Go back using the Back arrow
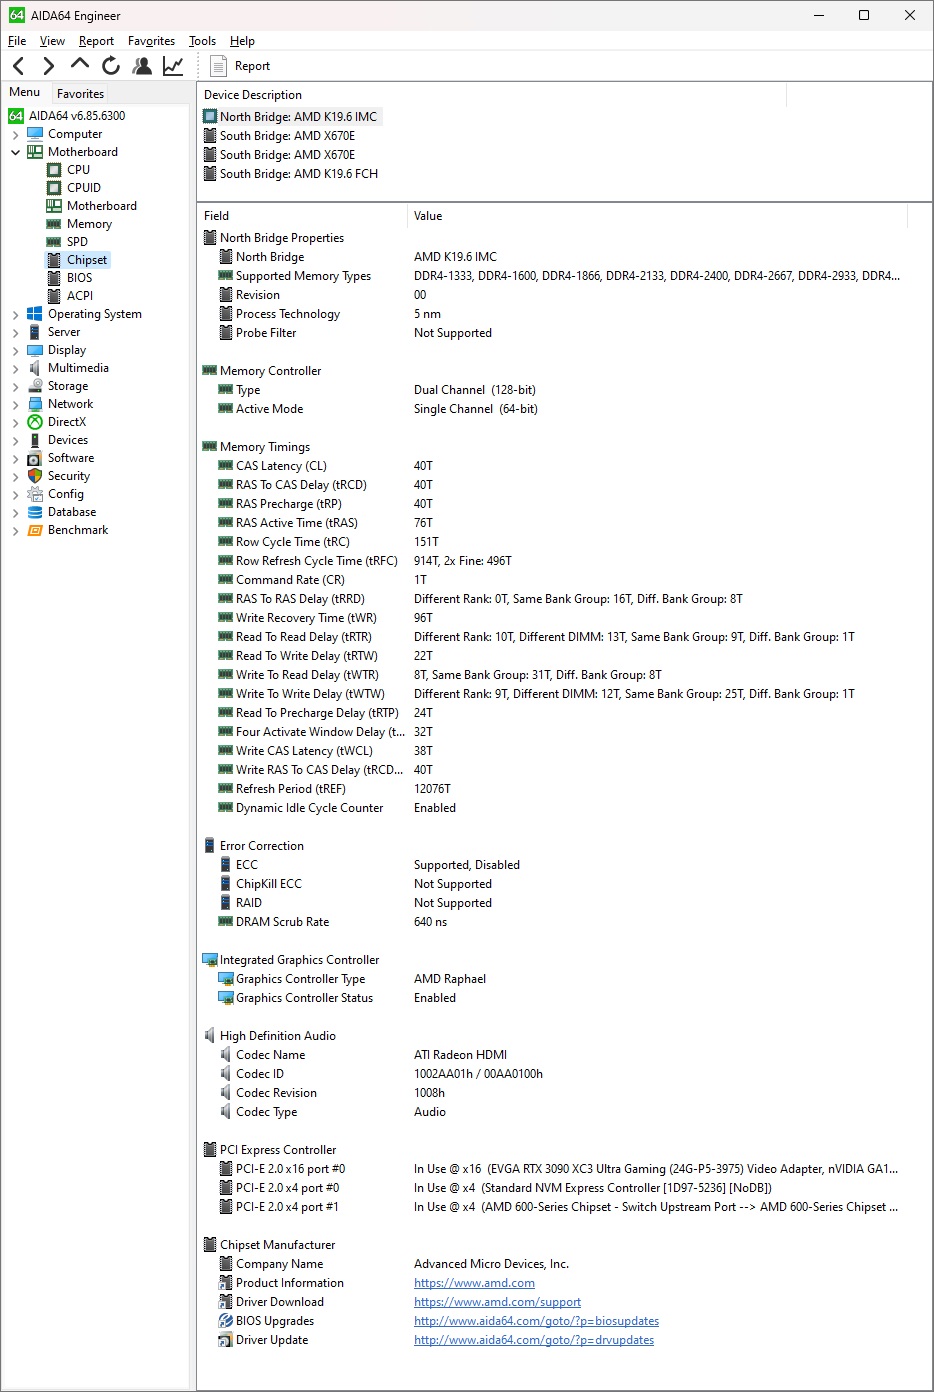Viewport: 934px width, 1392px height. (18, 66)
